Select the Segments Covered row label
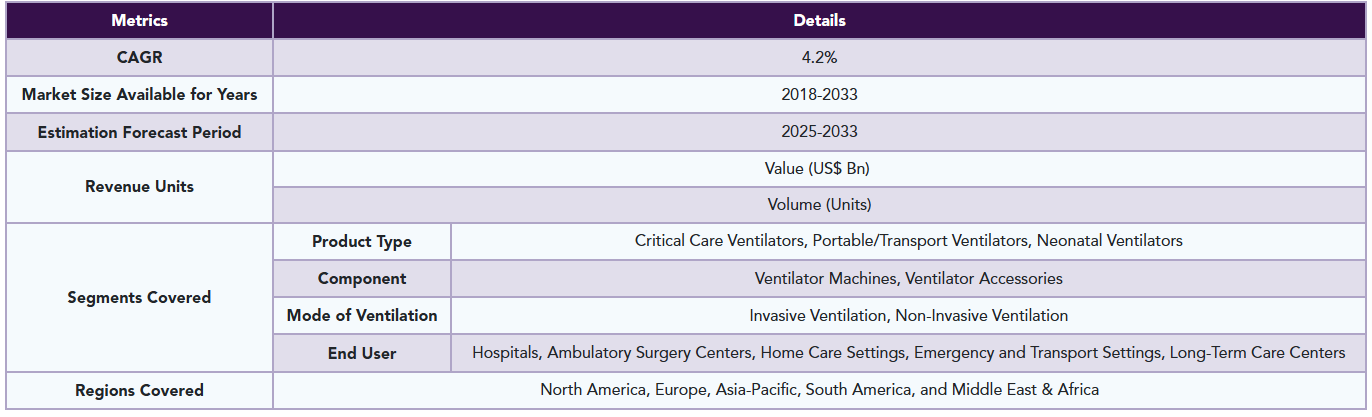1372x417 pixels. point(139,297)
